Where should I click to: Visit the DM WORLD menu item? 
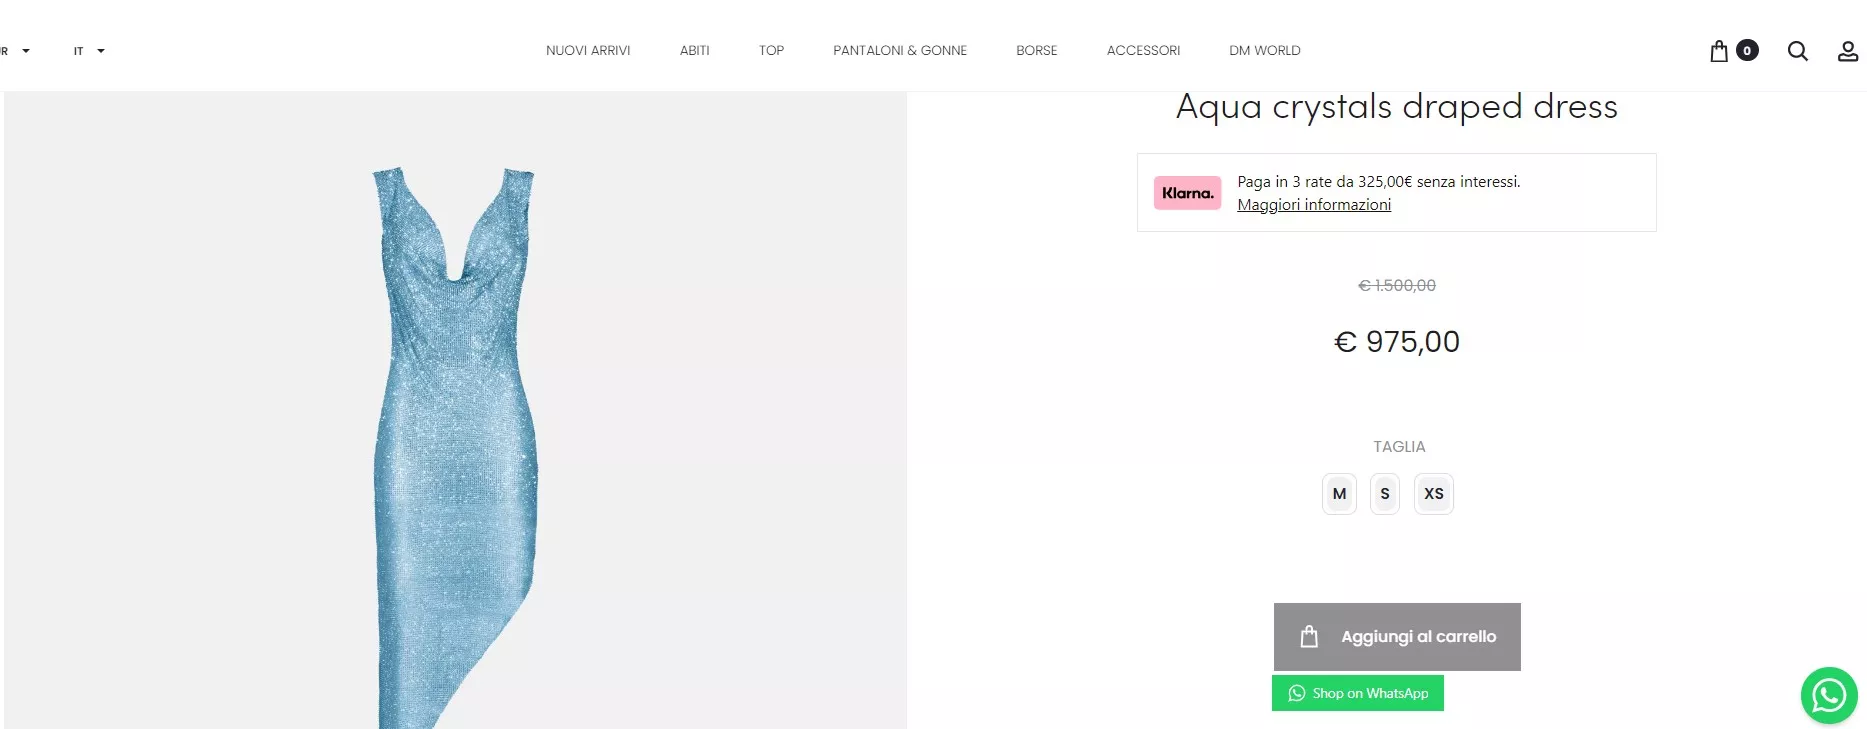click(x=1264, y=51)
